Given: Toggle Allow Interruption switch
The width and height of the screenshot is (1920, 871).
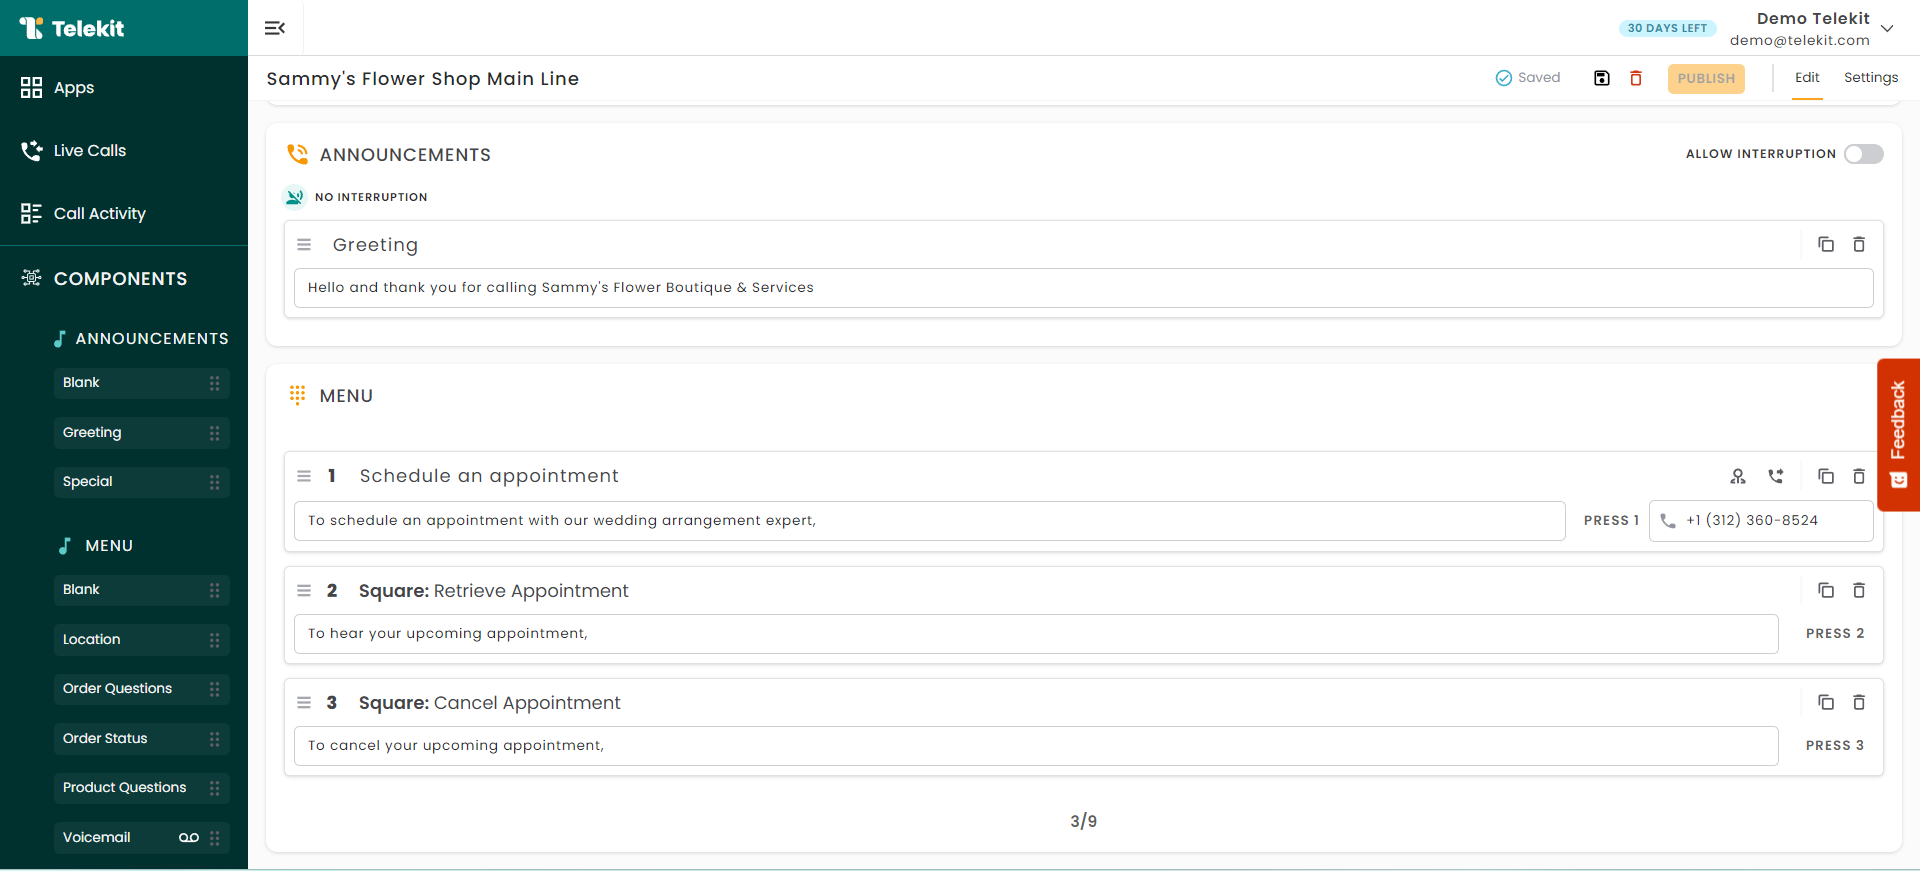Looking at the screenshot, I should click(1864, 154).
